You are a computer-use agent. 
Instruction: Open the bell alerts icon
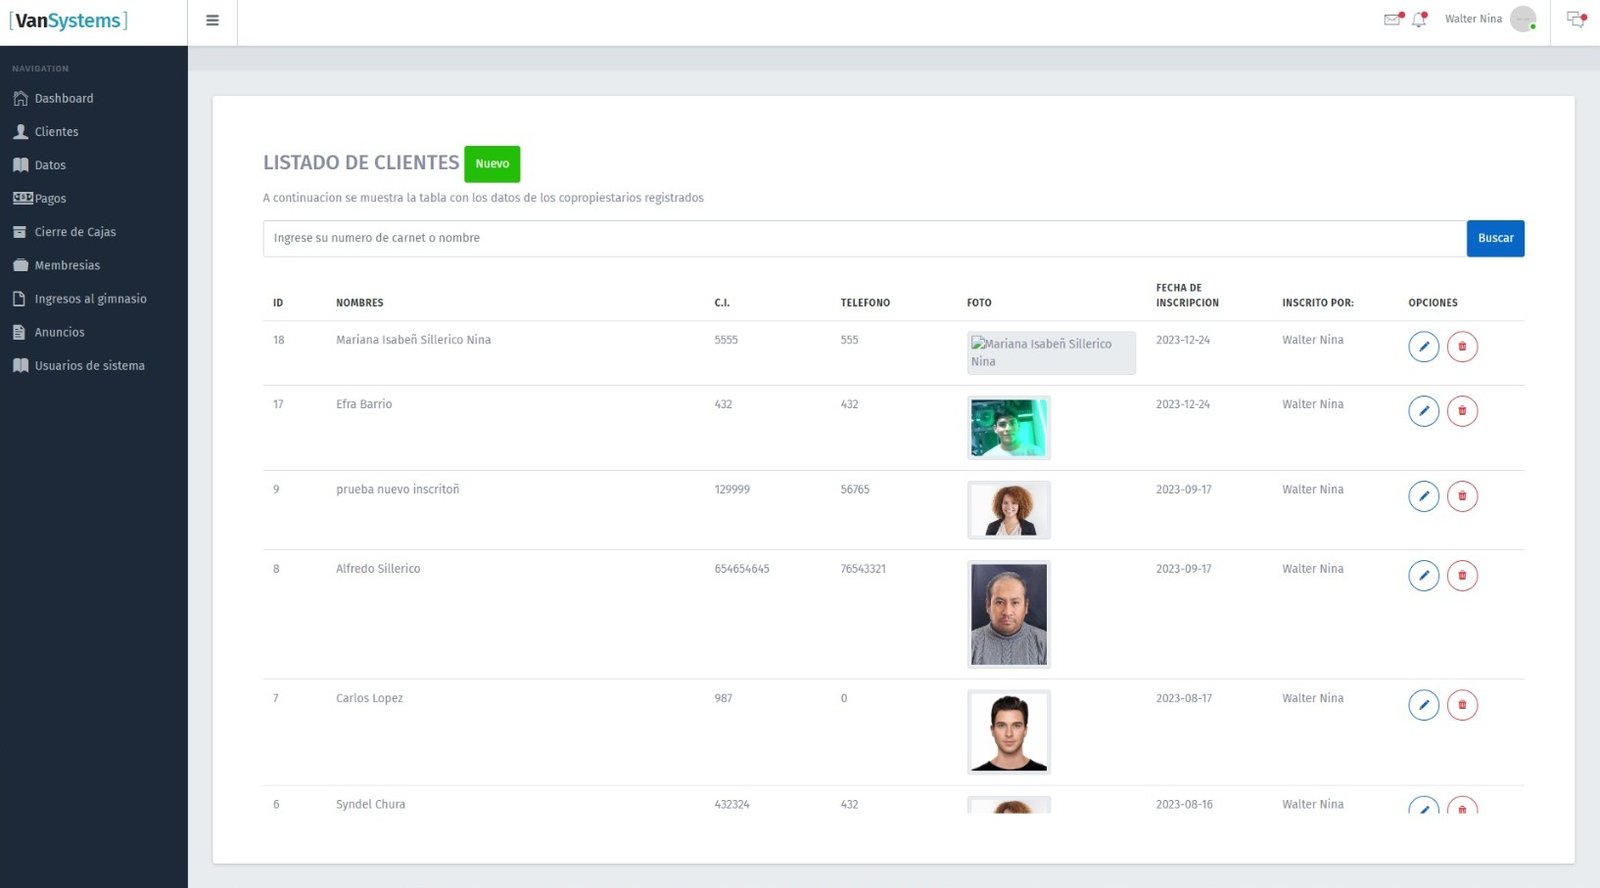[x=1418, y=19]
